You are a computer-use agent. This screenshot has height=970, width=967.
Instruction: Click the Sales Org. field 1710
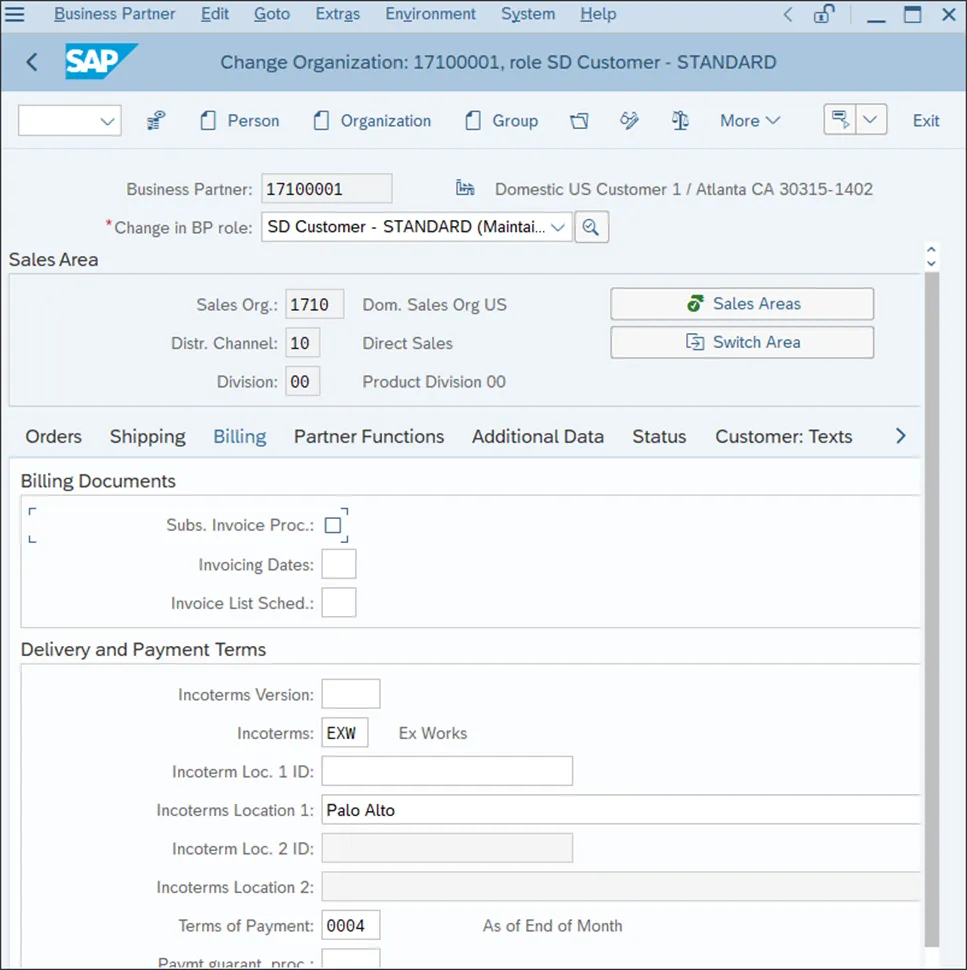tap(314, 304)
